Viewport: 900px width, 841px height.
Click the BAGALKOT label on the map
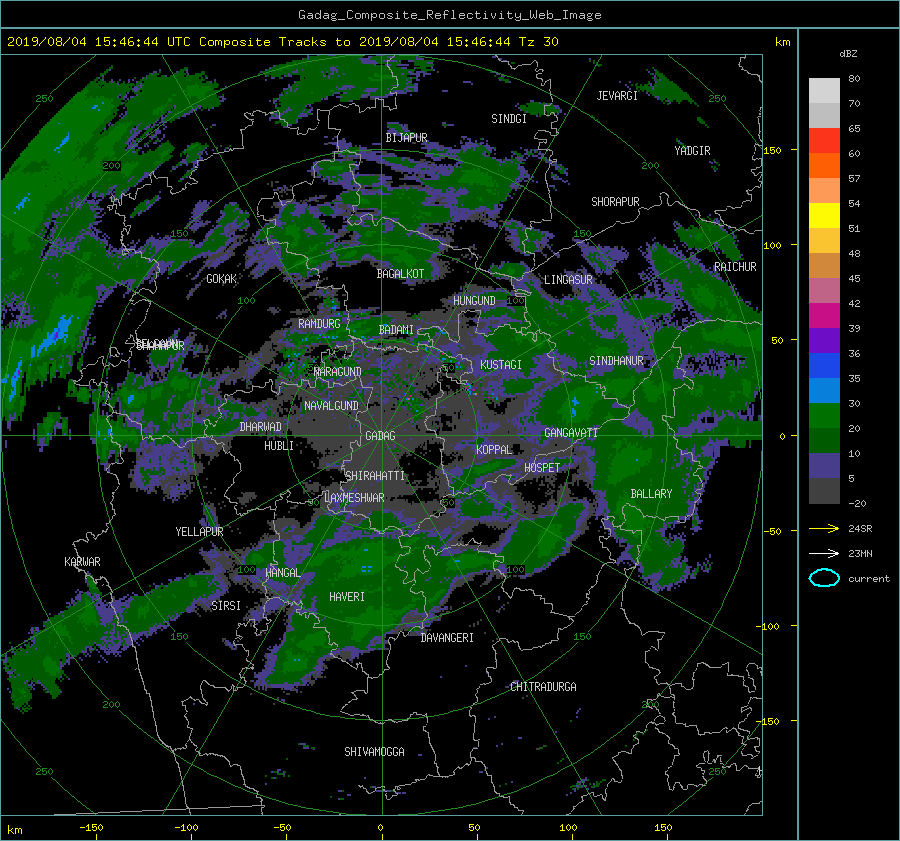(x=400, y=274)
